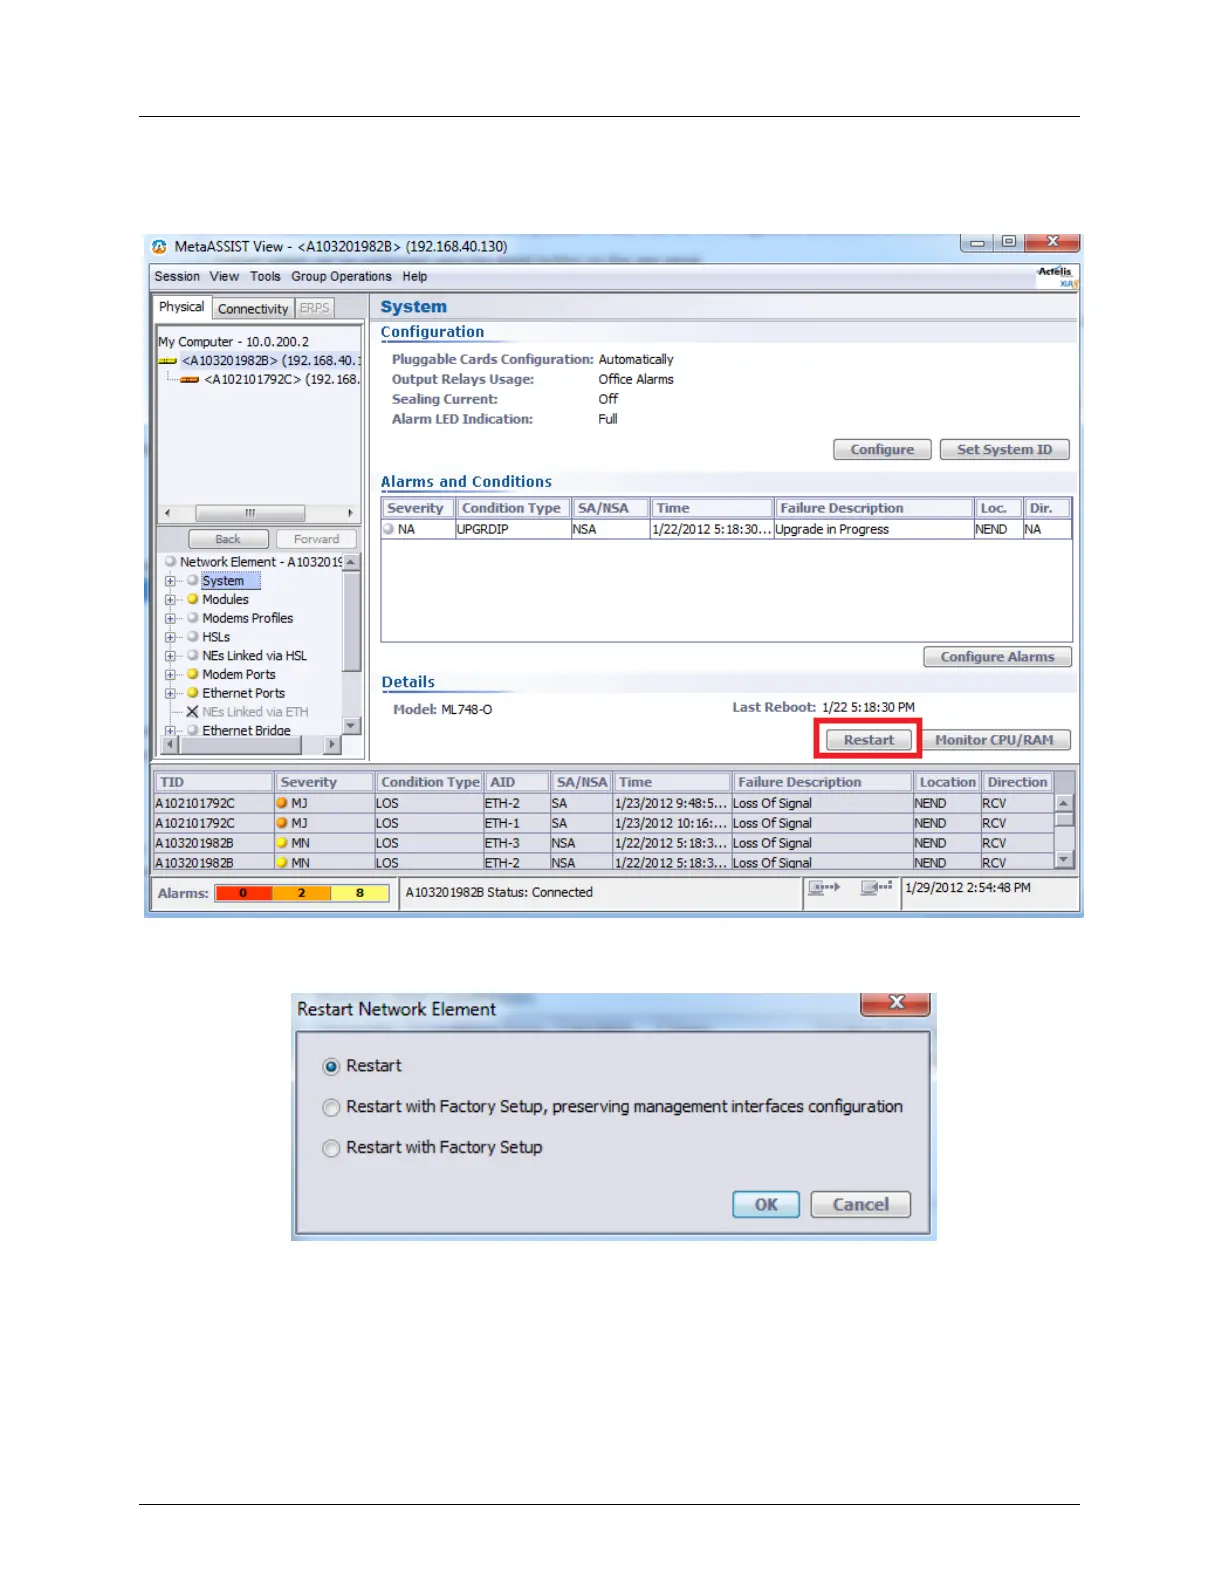
Task: Click orange MJ severity icon in ETH-2 SA row
Action: pyautogui.click(x=282, y=803)
